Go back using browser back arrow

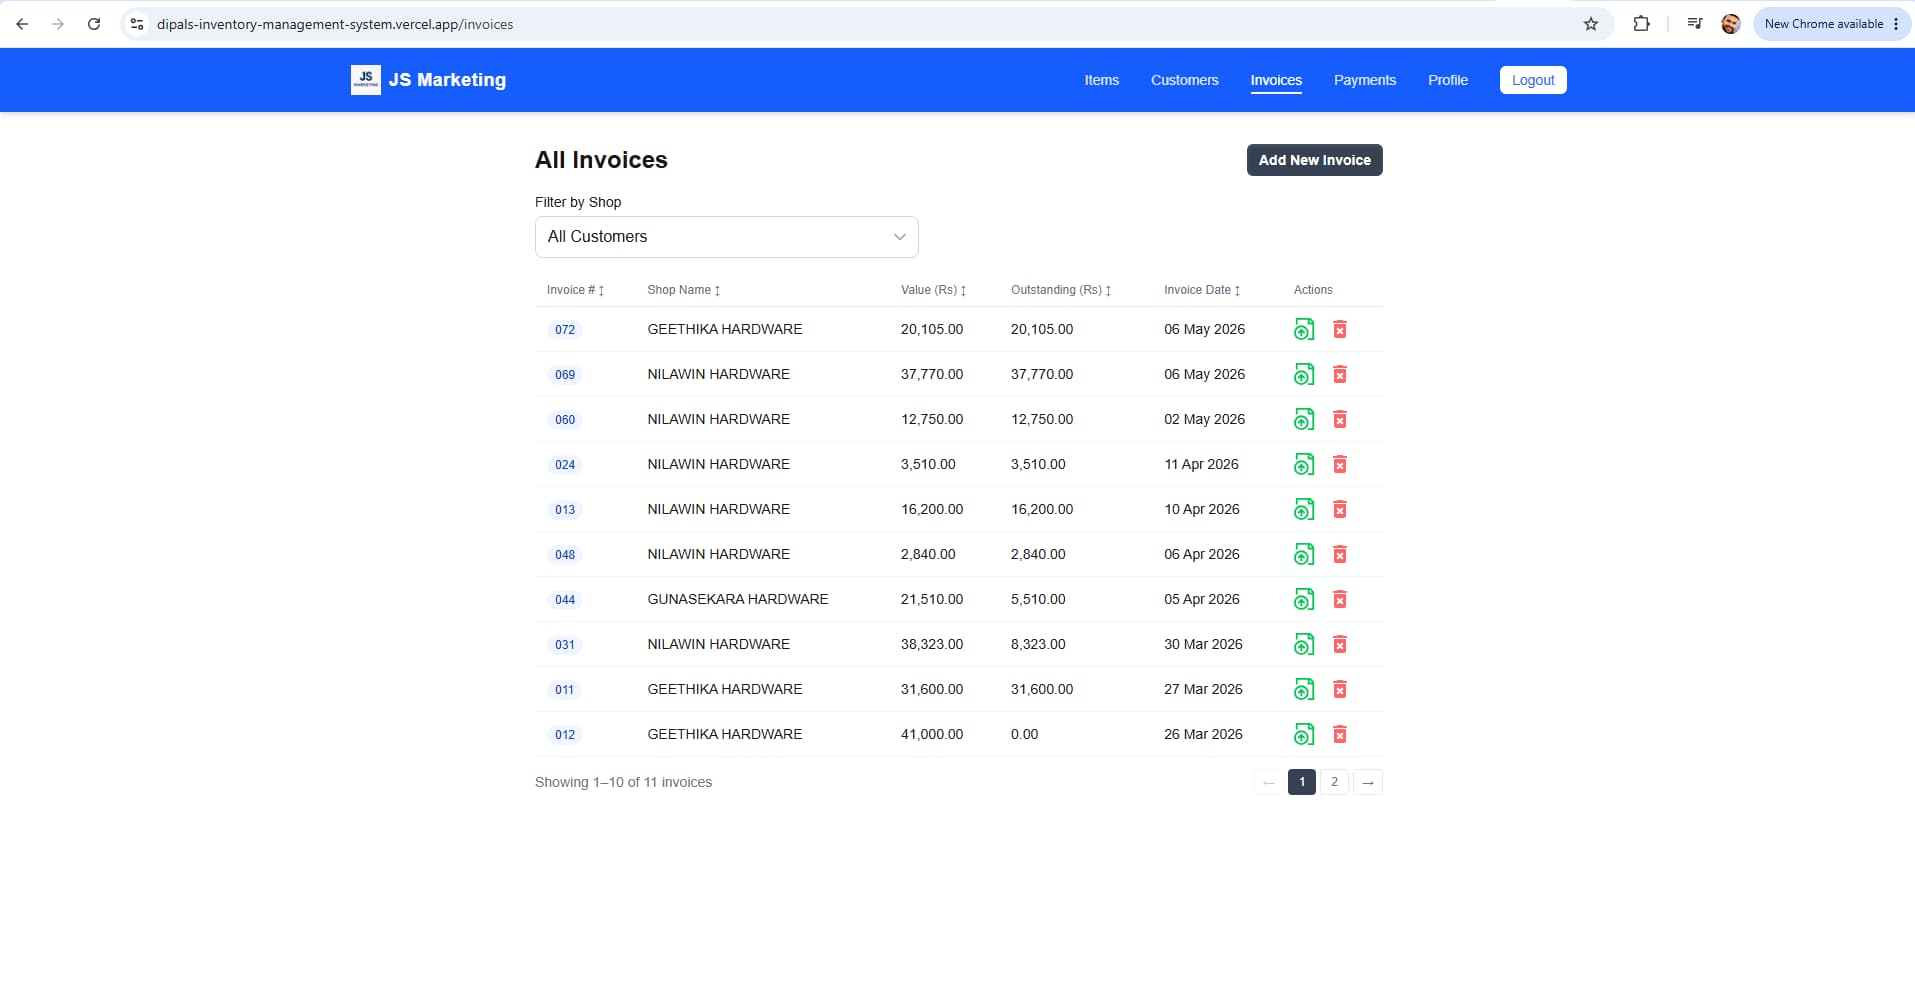point(22,24)
